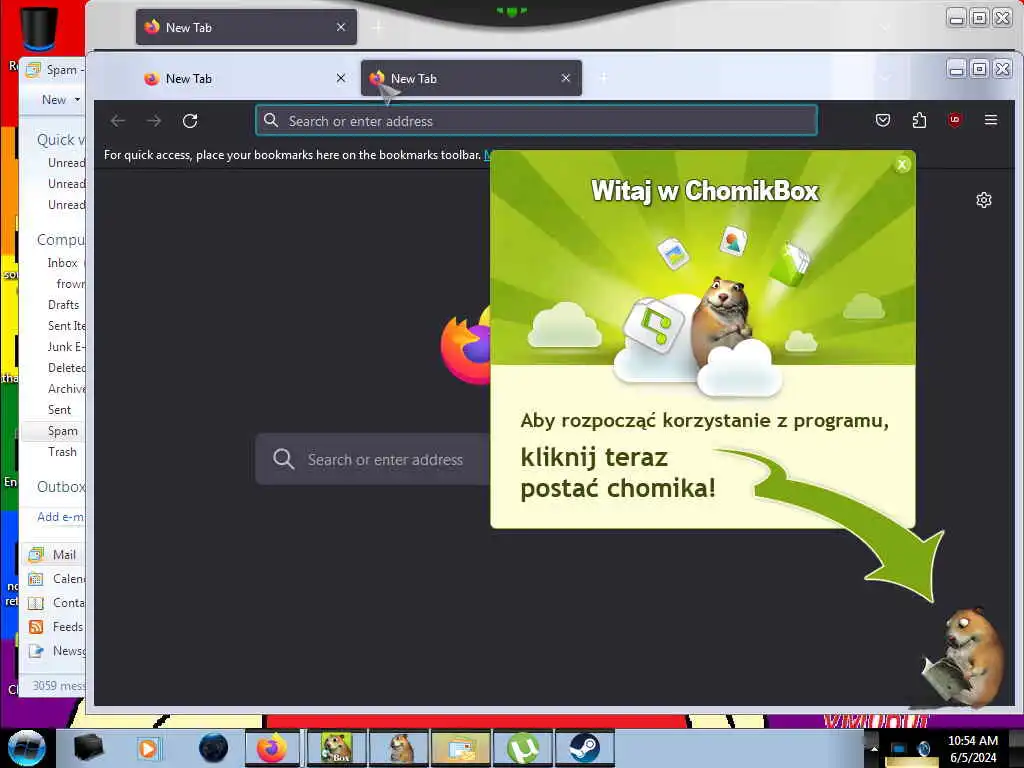This screenshot has height=768, width=1024.
Task: Switch to Calendar view in mail sidebar
Action: [x=56, y=579]
